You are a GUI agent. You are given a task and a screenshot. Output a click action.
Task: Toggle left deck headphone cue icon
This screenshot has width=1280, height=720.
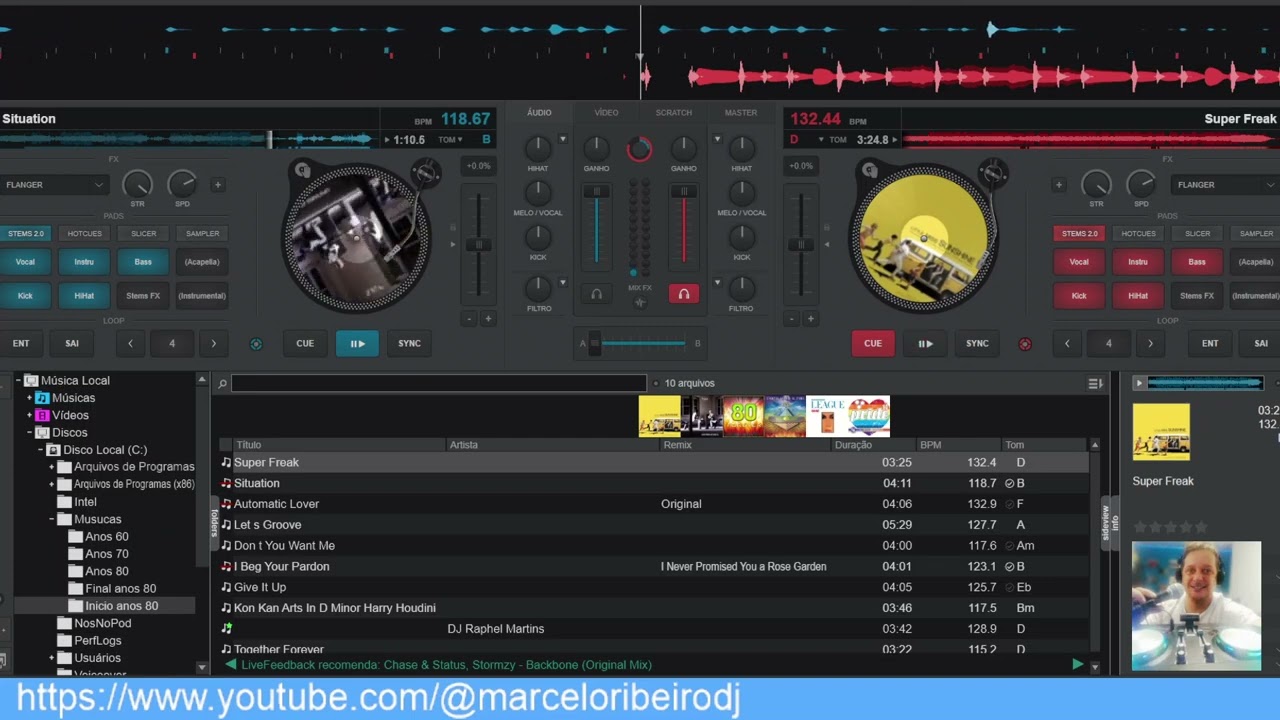[x=596, y=294]
